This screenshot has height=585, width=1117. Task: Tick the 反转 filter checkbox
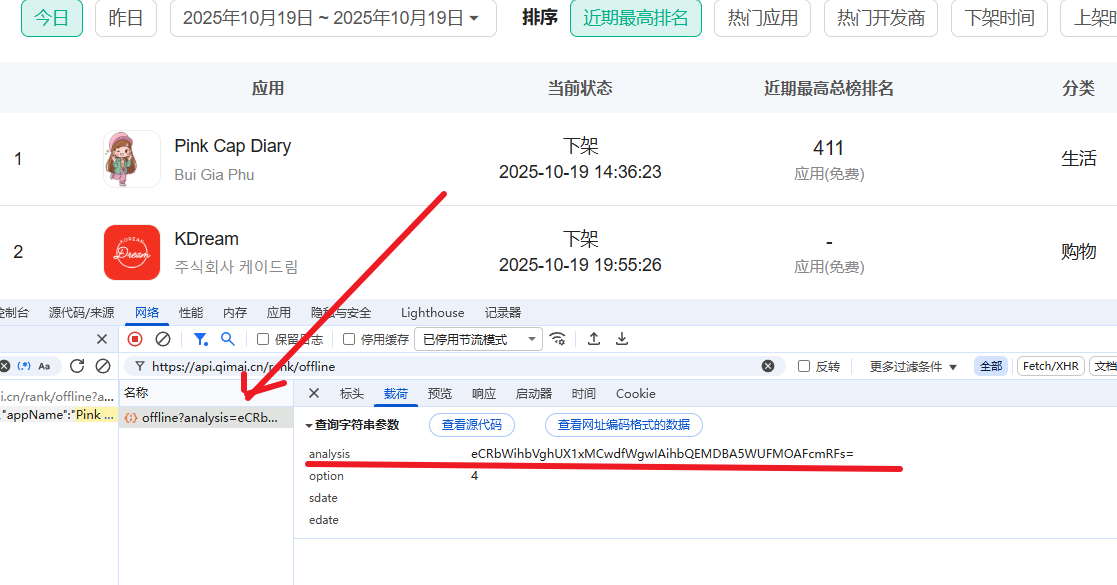(804, 366)
